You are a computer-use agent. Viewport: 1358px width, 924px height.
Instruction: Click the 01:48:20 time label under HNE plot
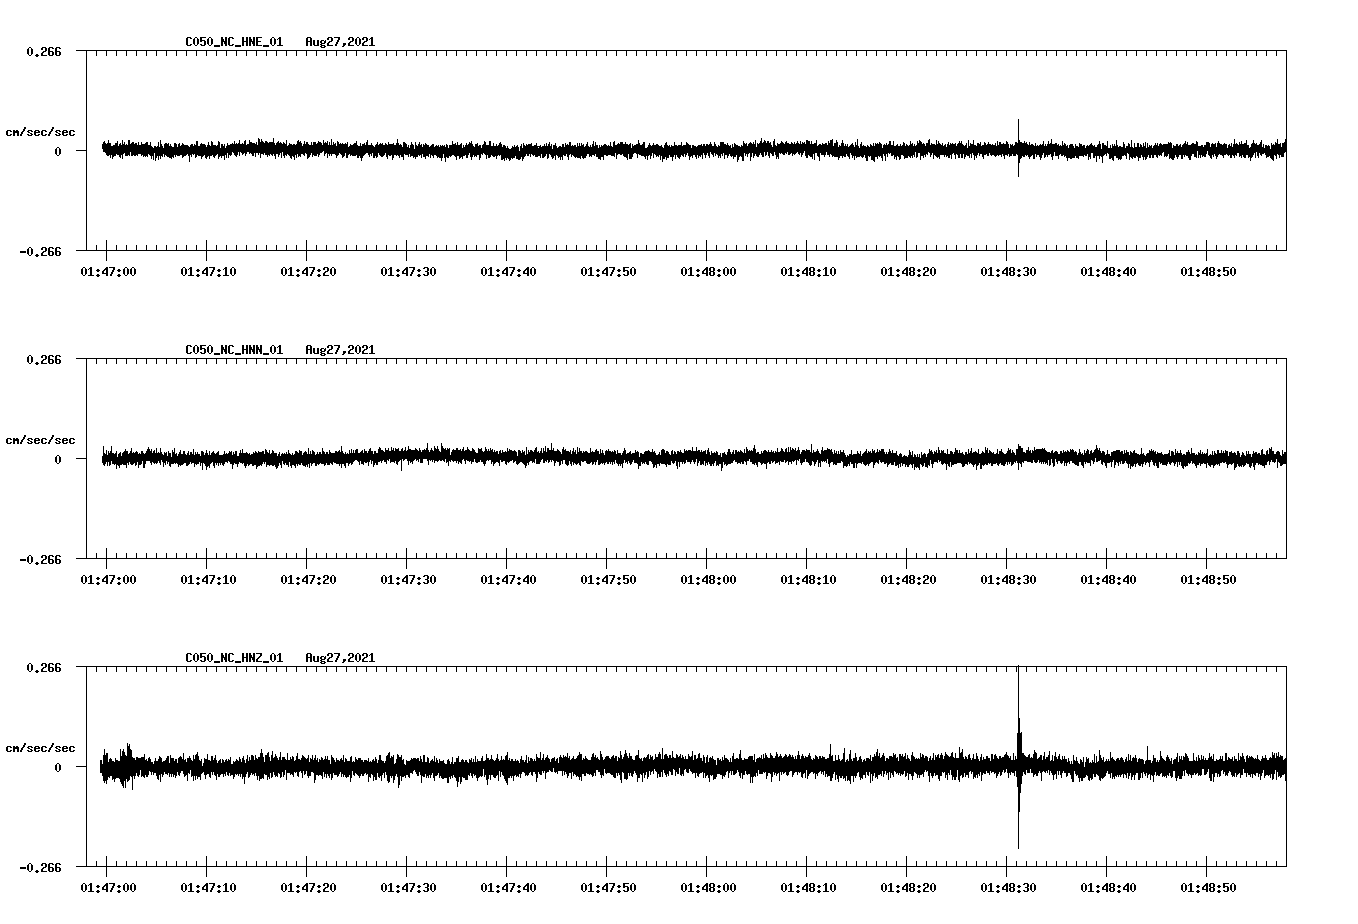[x=908, y=271]
